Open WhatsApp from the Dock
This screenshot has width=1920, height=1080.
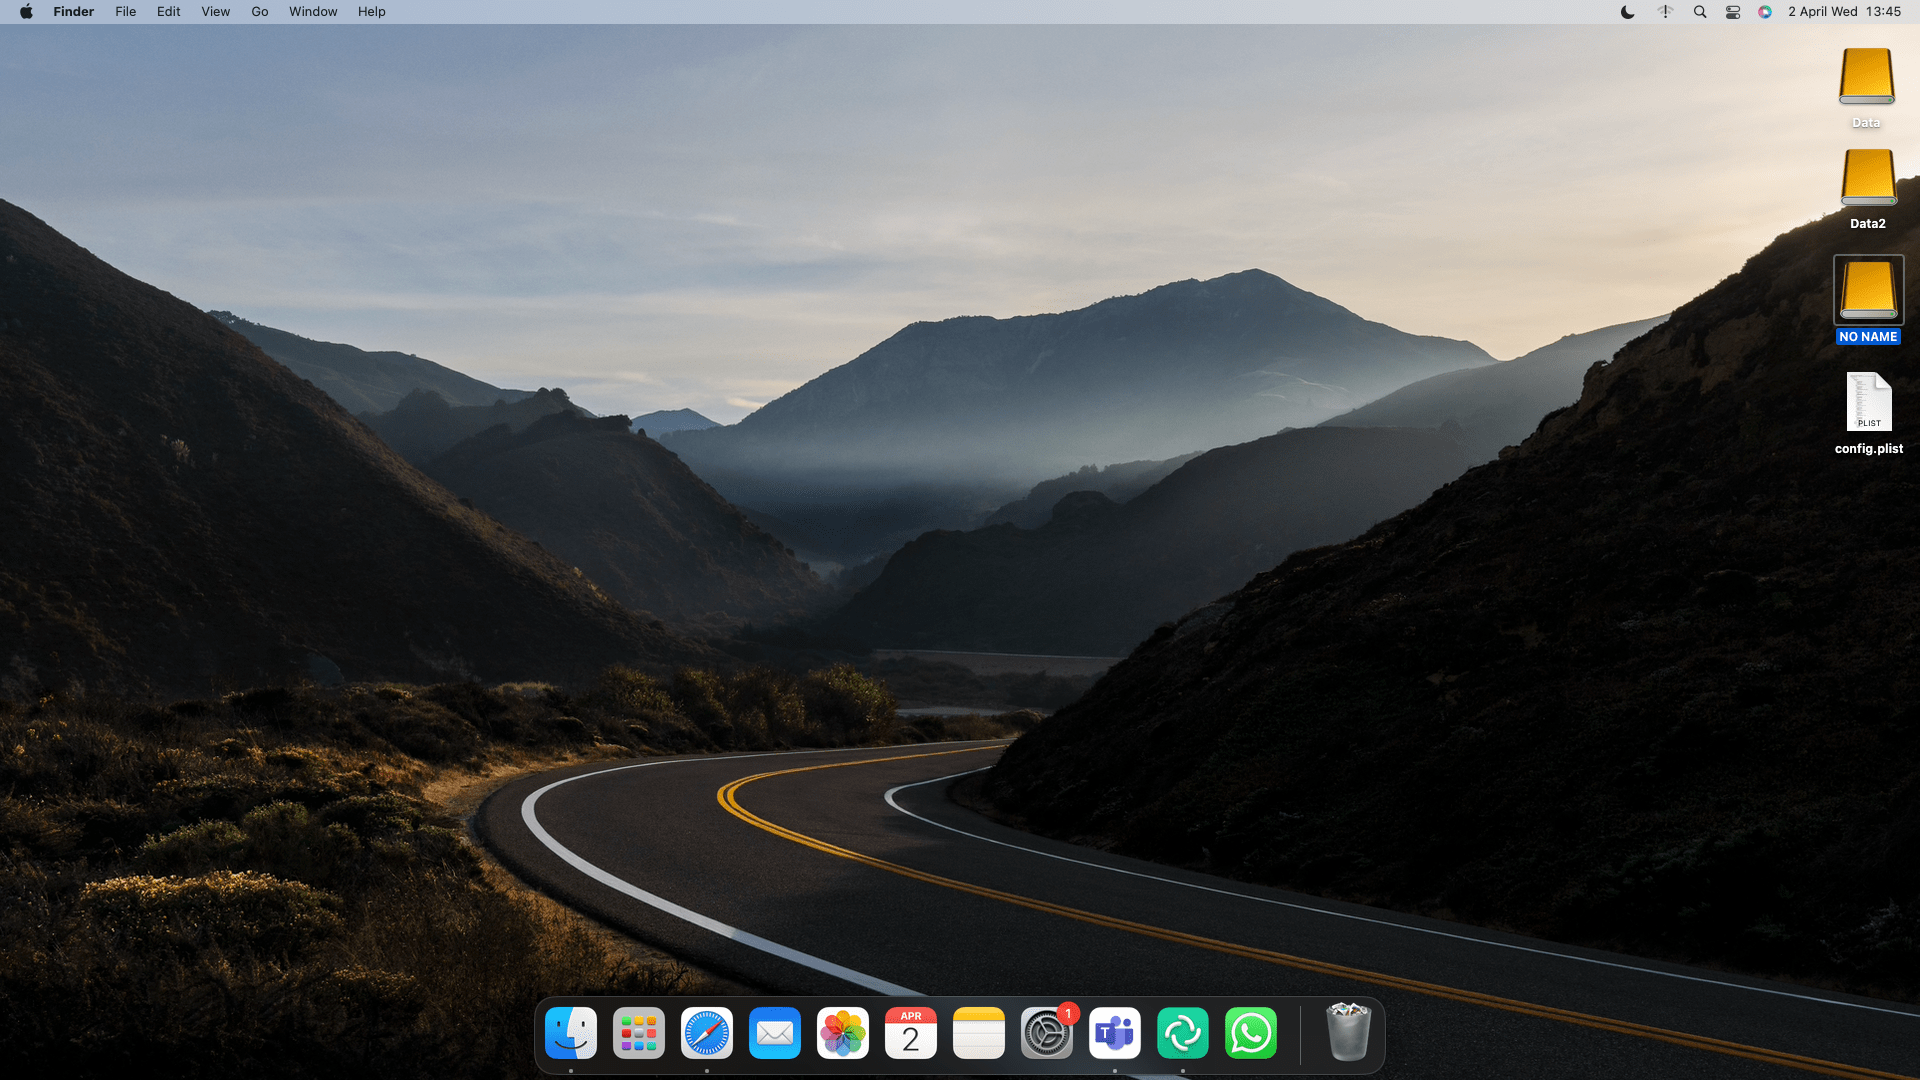[1251, 1033]
